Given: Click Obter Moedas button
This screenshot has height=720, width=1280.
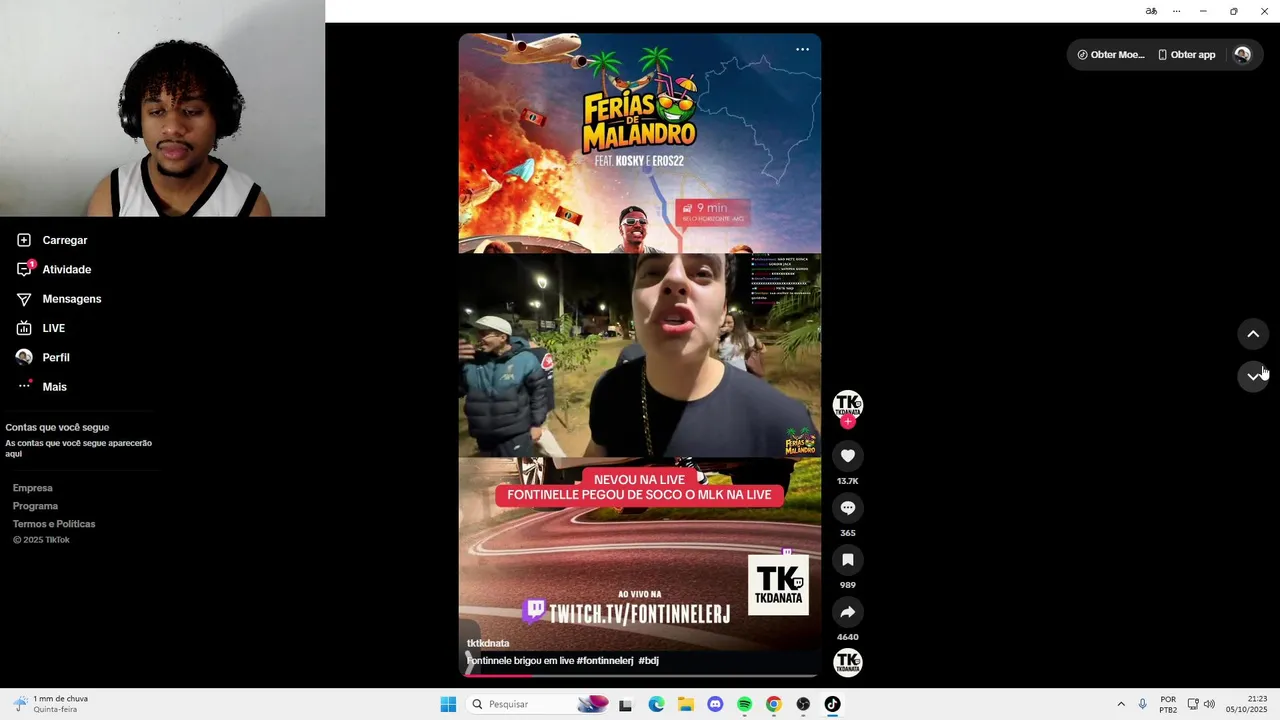Looking at the screenshot, I should point(1110,55).
